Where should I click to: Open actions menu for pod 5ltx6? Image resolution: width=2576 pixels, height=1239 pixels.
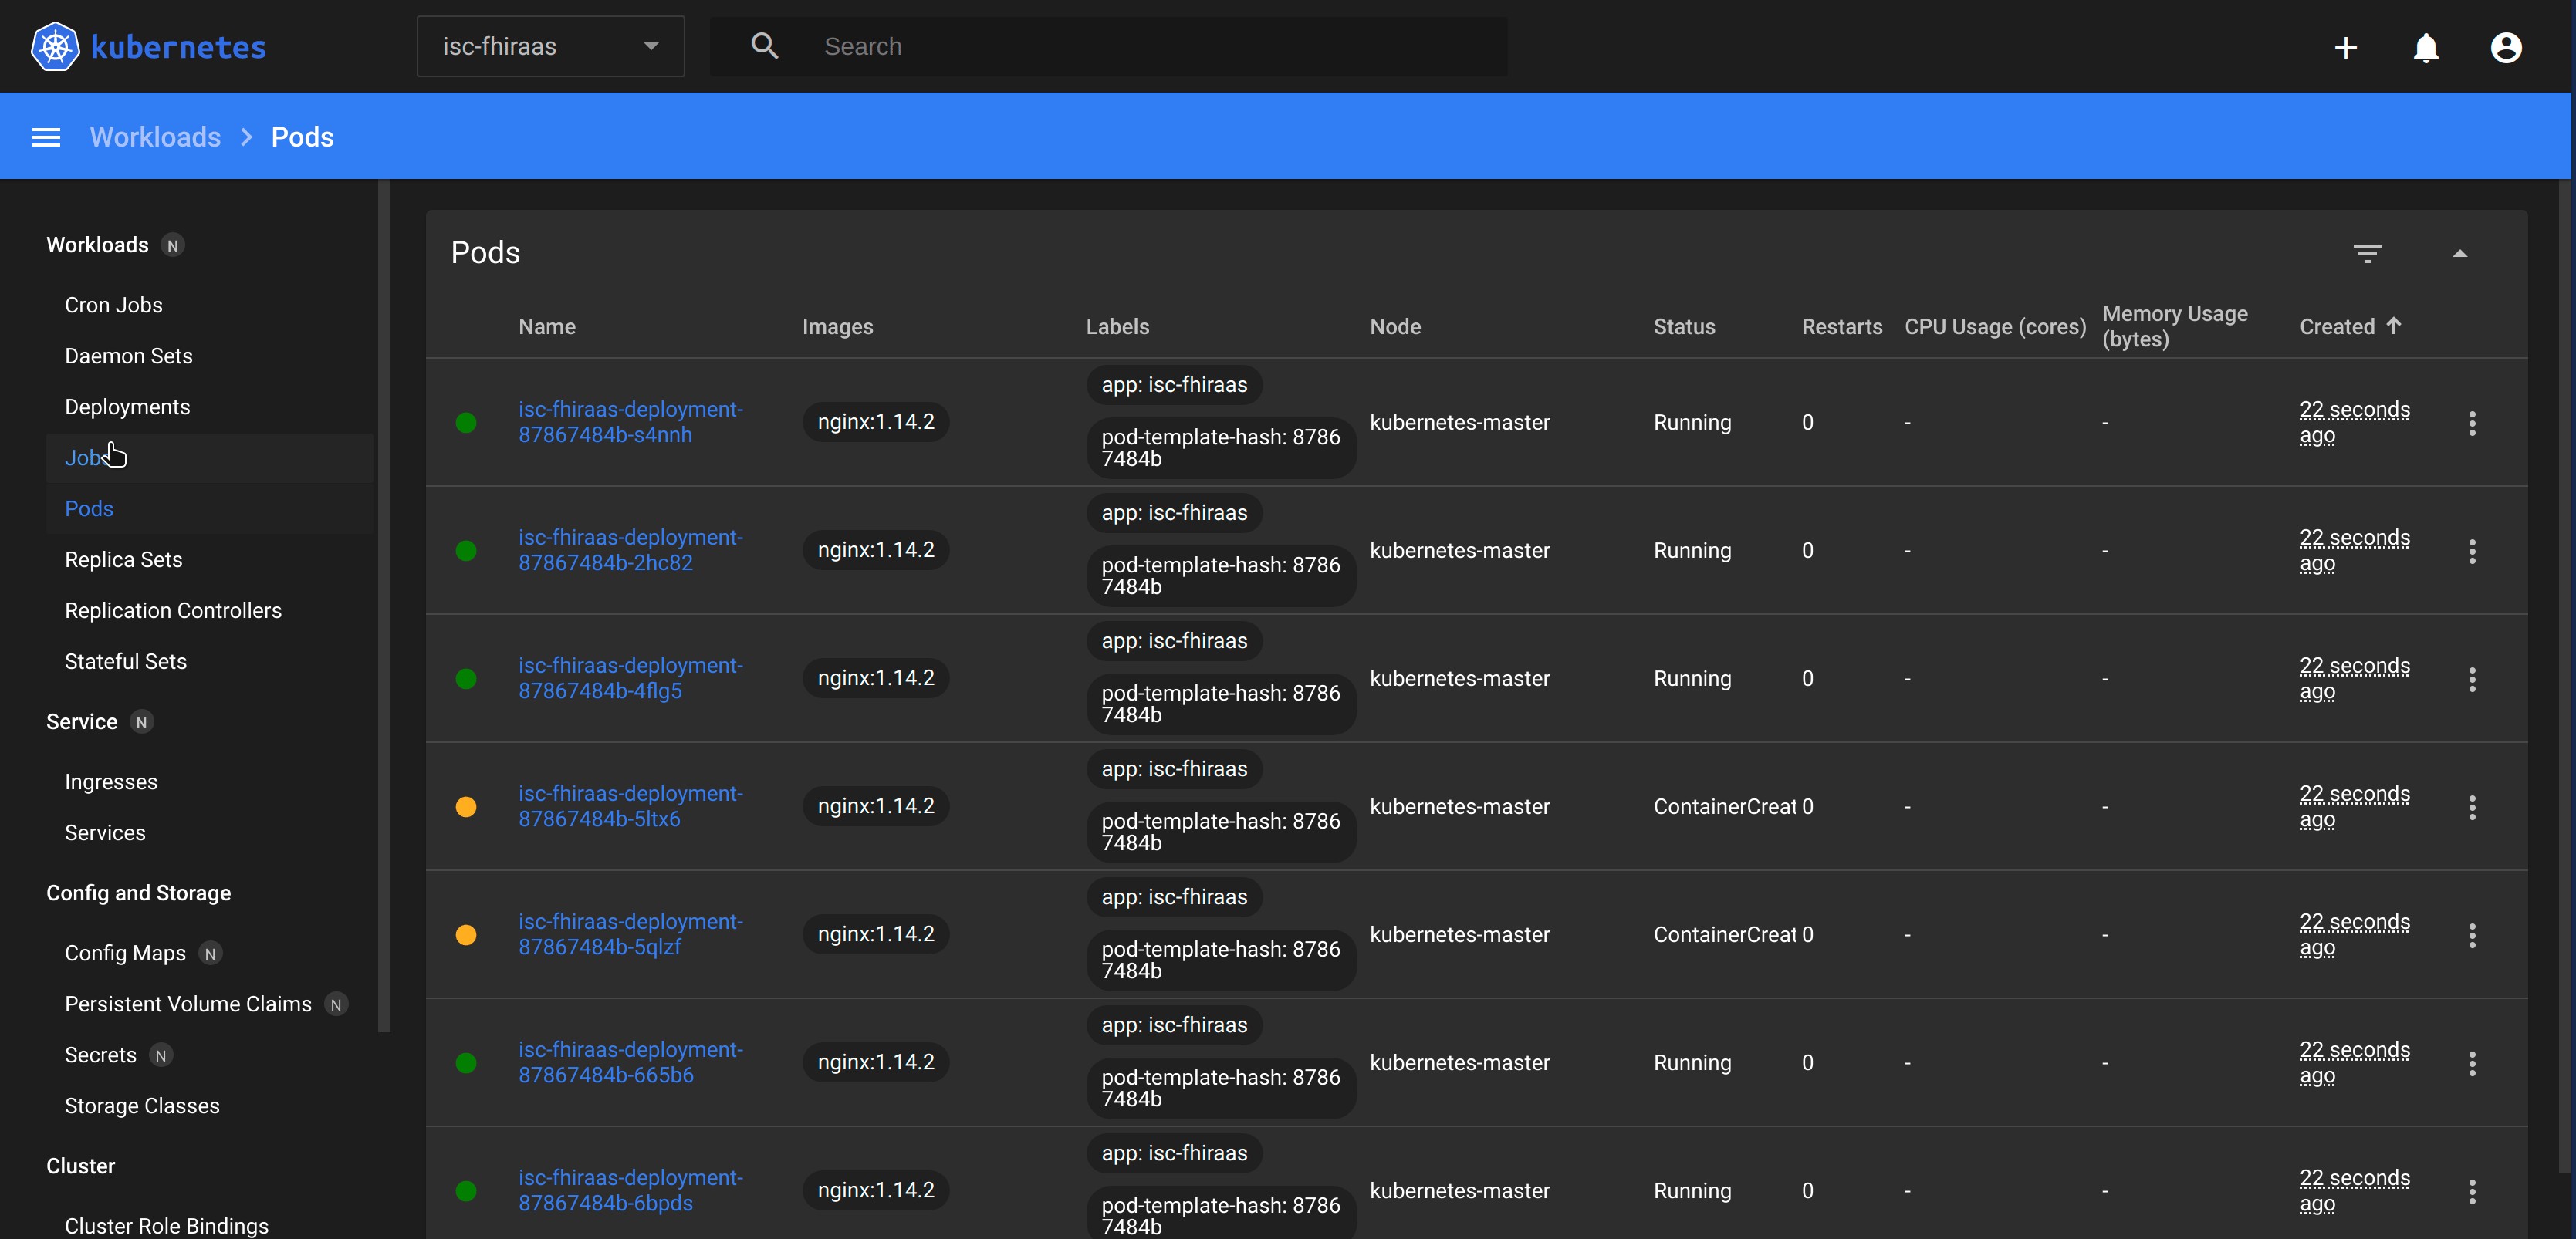2471,807
